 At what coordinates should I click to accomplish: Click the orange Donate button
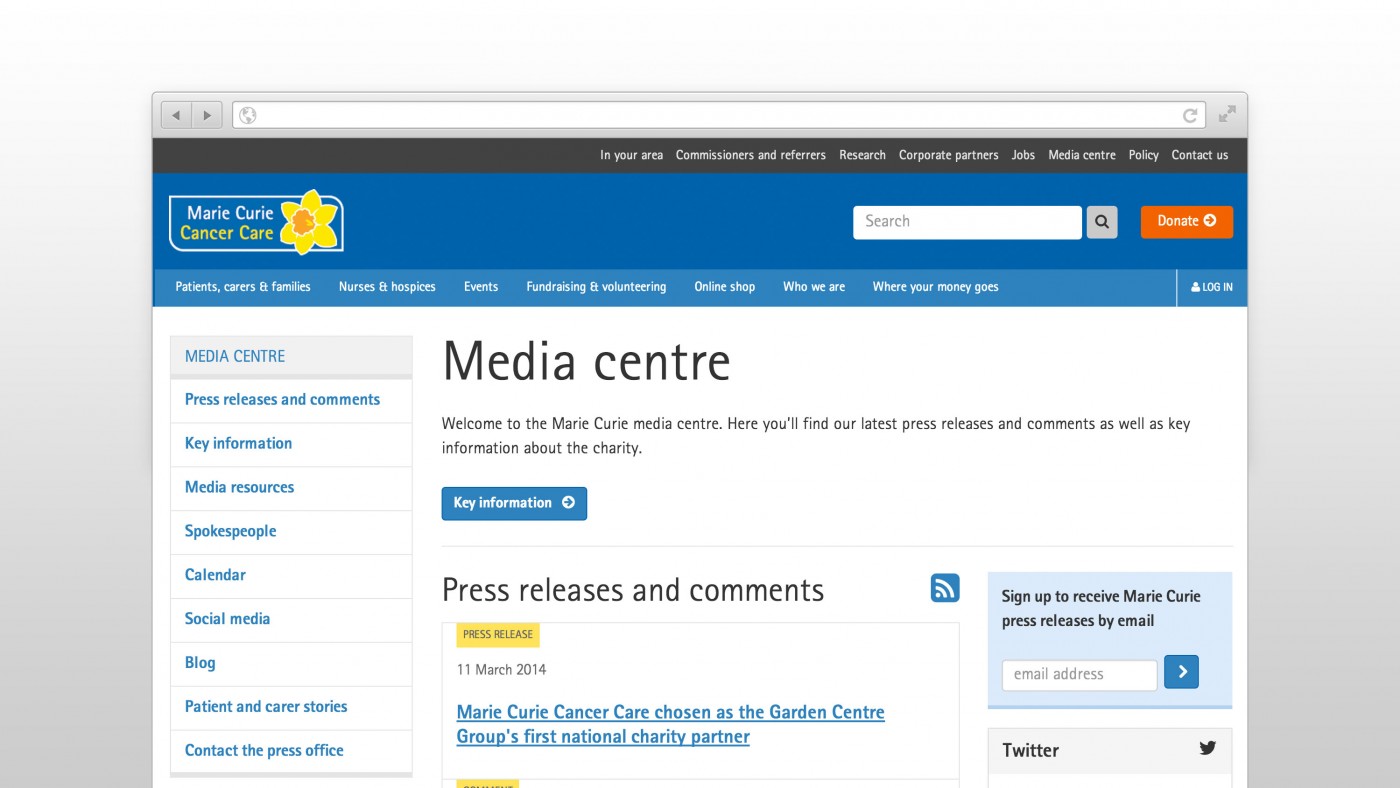tap(1187, 222)
